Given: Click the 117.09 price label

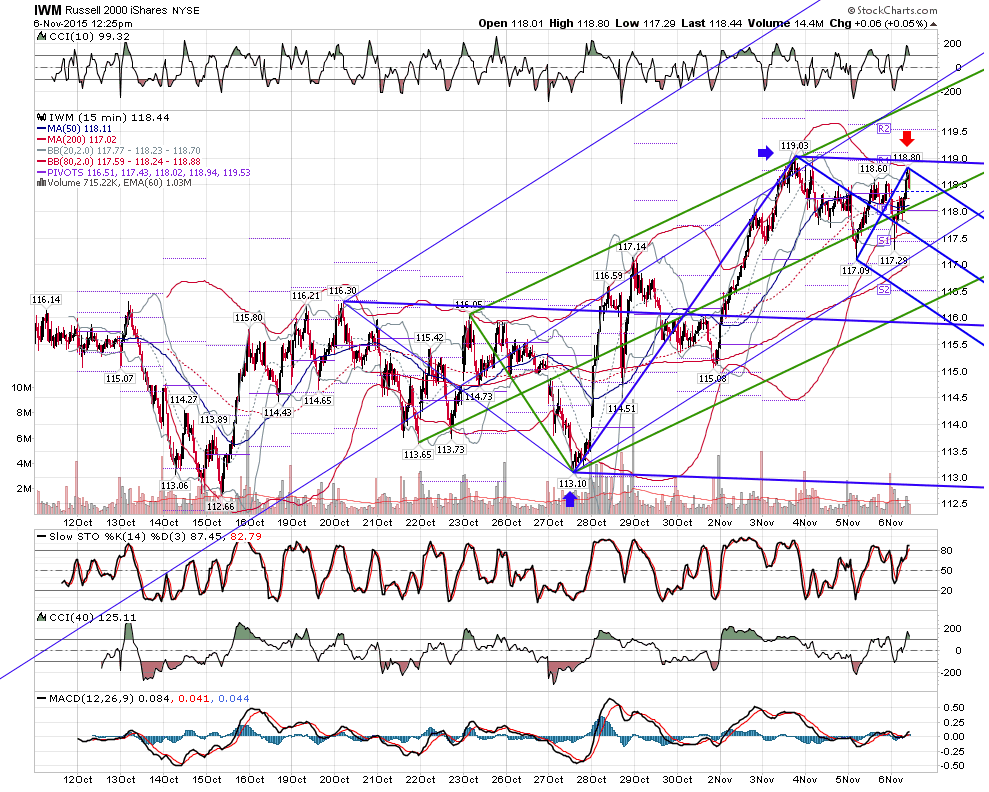Looking at the screenshot, I should [855, 271].
